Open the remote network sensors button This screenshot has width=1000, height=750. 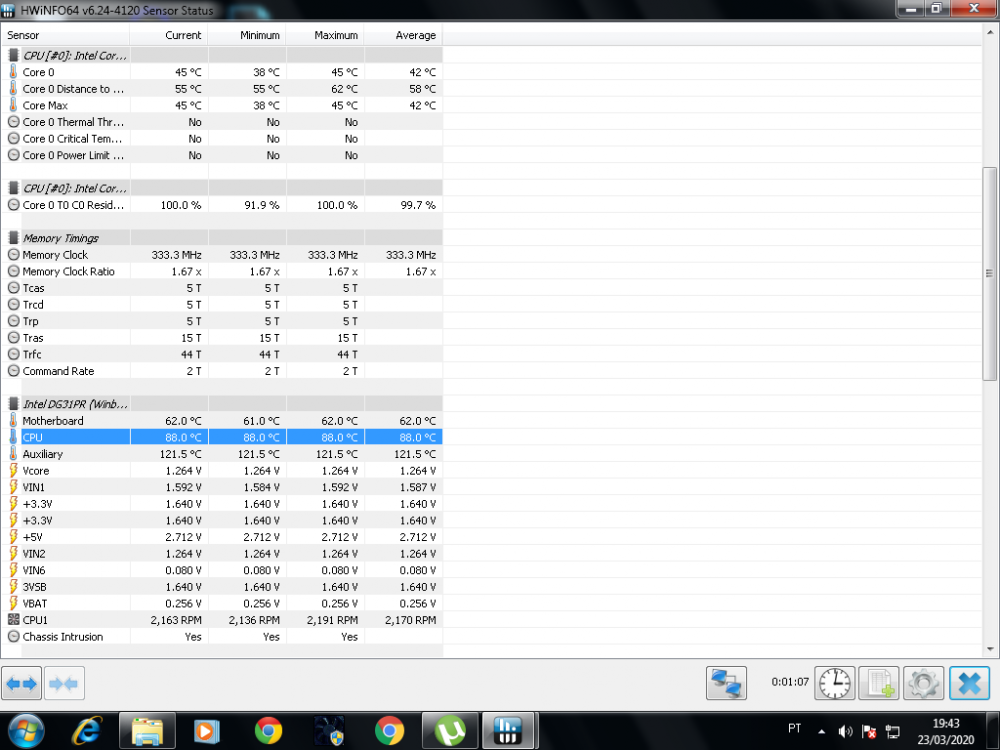(x=726, y=683)
